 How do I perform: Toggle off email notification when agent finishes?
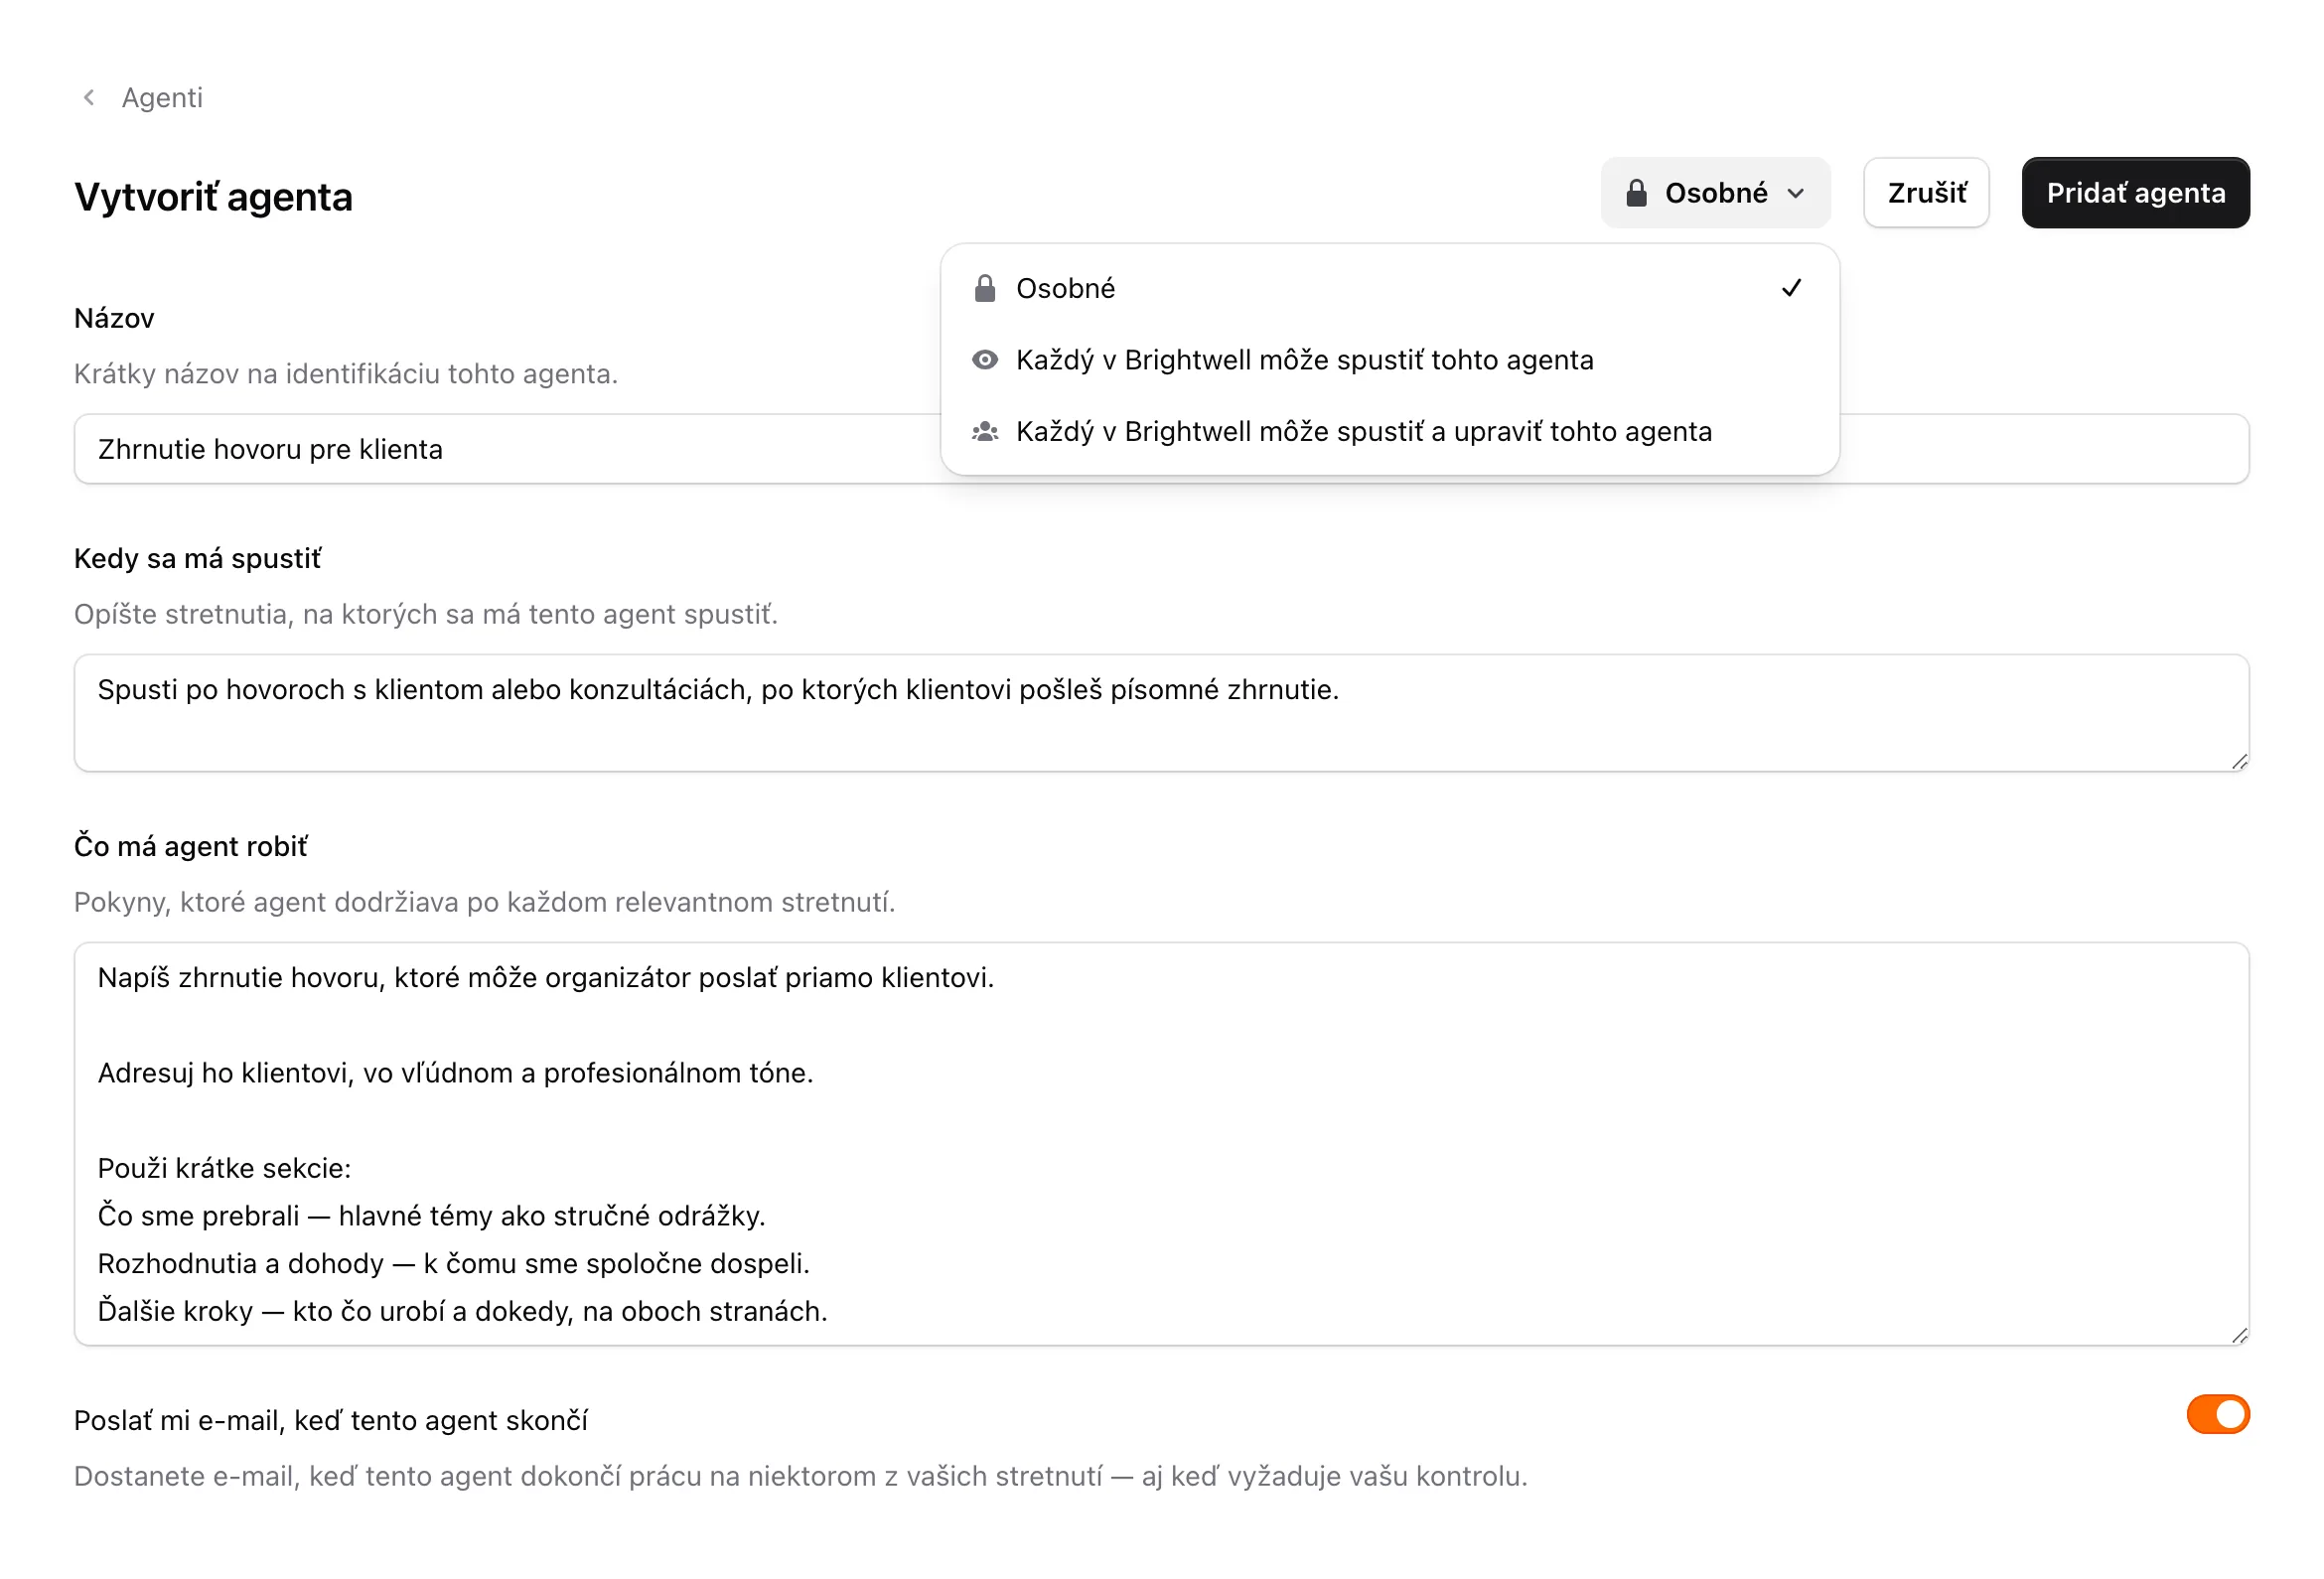click(2217, 1414)
